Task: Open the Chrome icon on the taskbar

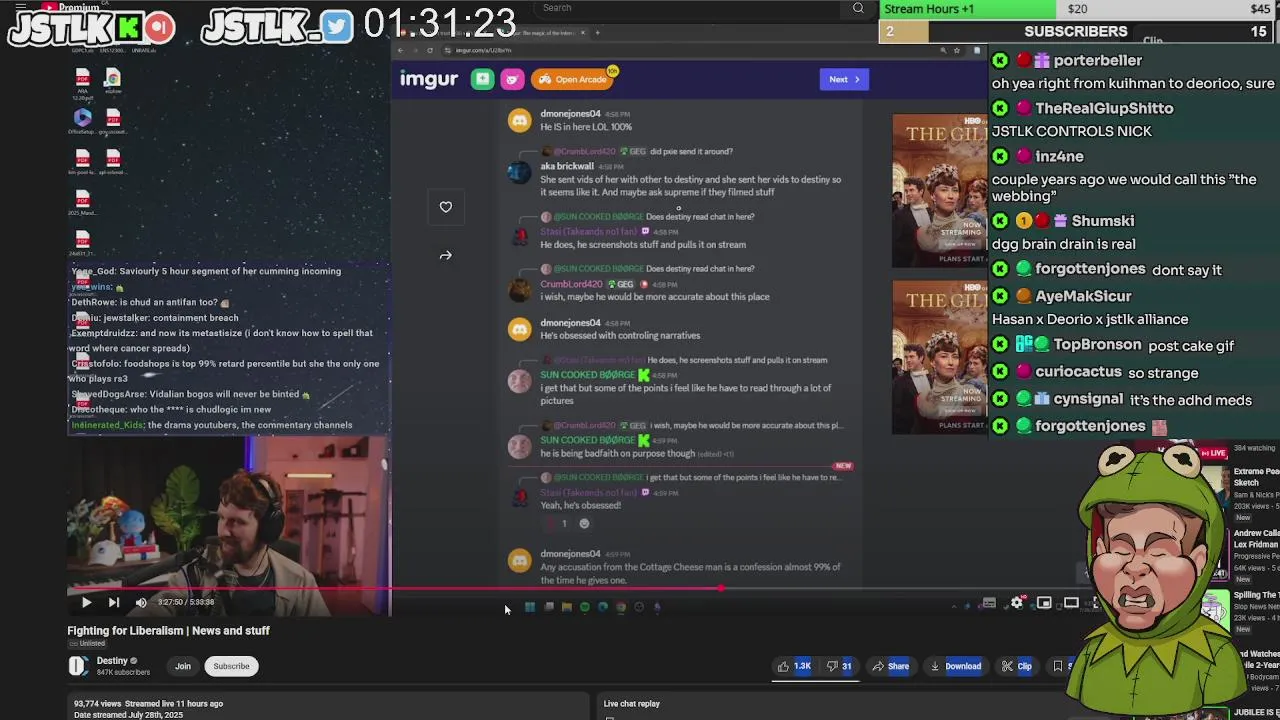Action: 621,607
